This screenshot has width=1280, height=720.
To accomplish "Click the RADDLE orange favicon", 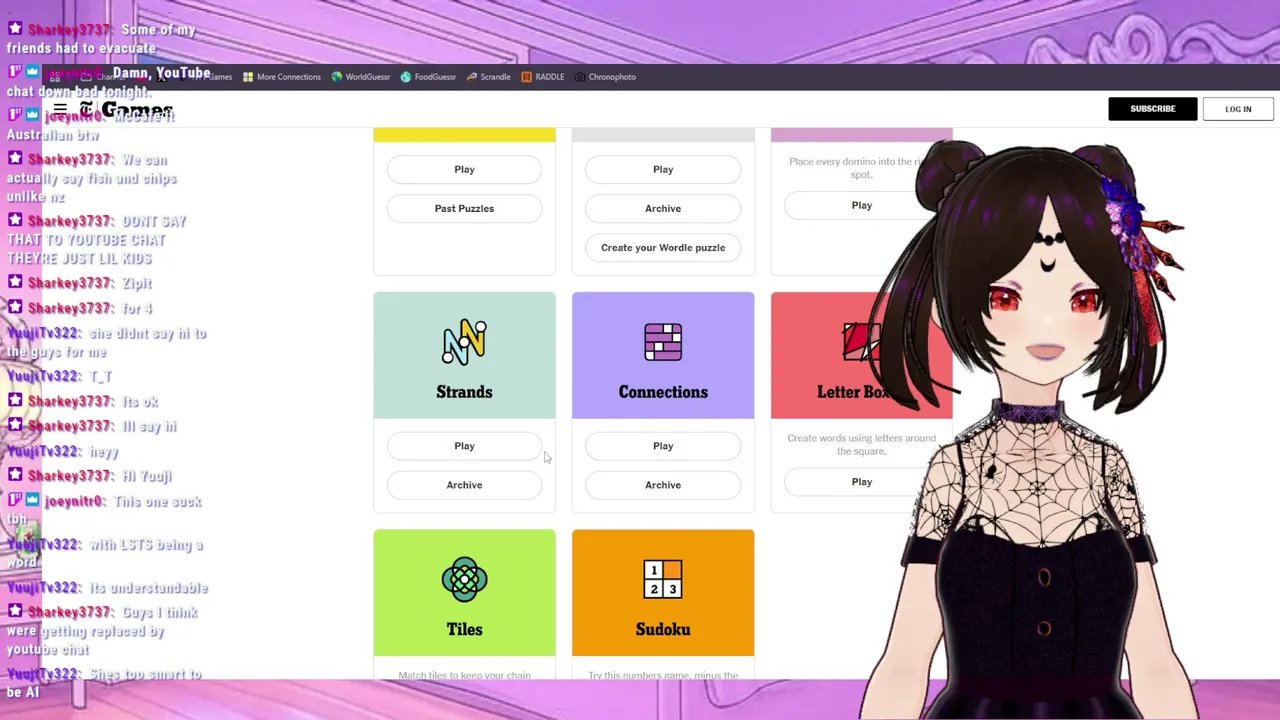I will tap(527, 77).
